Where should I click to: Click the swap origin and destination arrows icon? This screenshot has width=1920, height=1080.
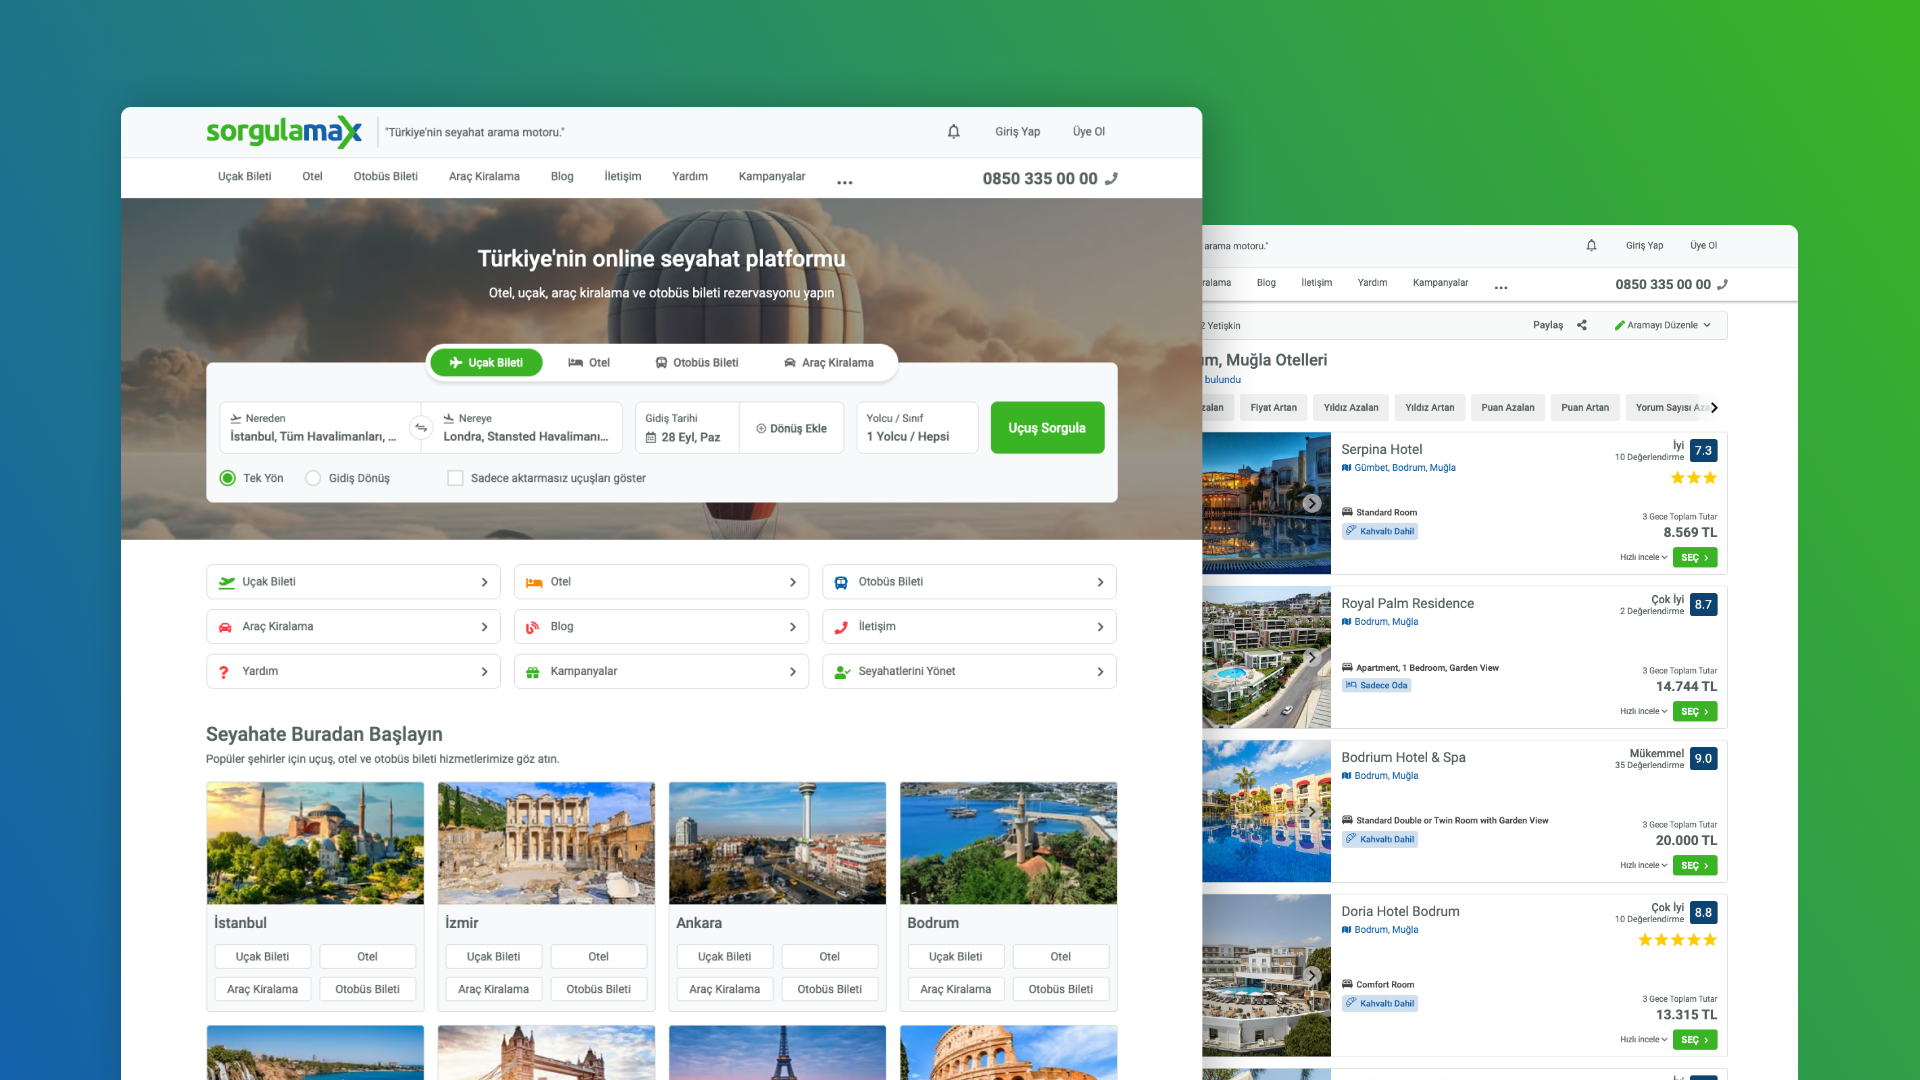pos(421,428)
